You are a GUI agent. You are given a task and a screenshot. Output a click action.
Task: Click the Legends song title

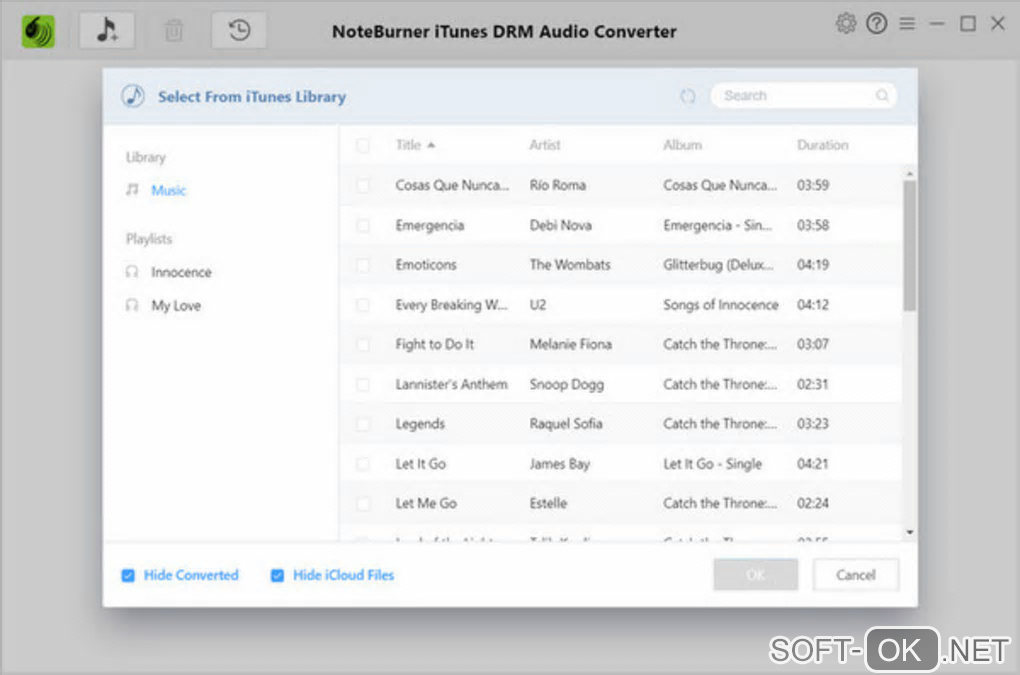tap(420, 424)
